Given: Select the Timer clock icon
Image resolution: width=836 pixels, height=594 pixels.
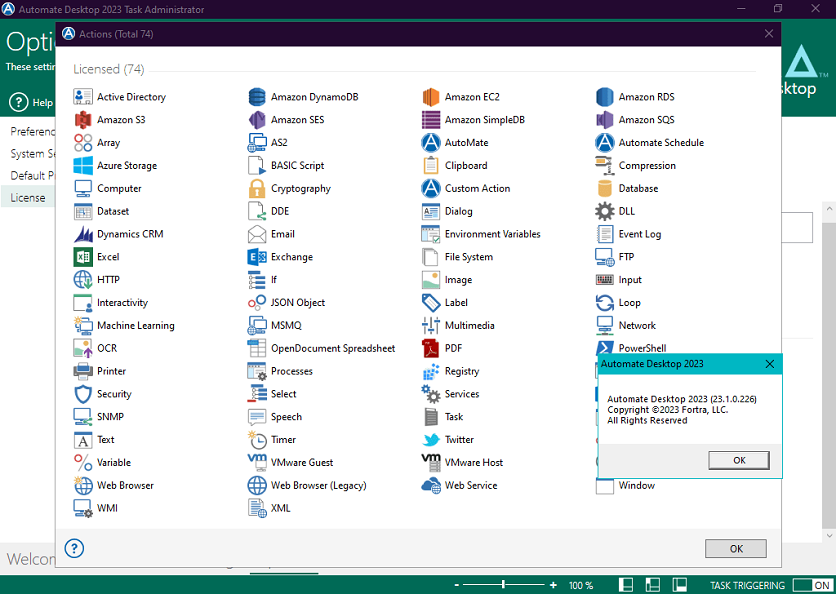Looking at the screenshot, I should click(256, 439).
